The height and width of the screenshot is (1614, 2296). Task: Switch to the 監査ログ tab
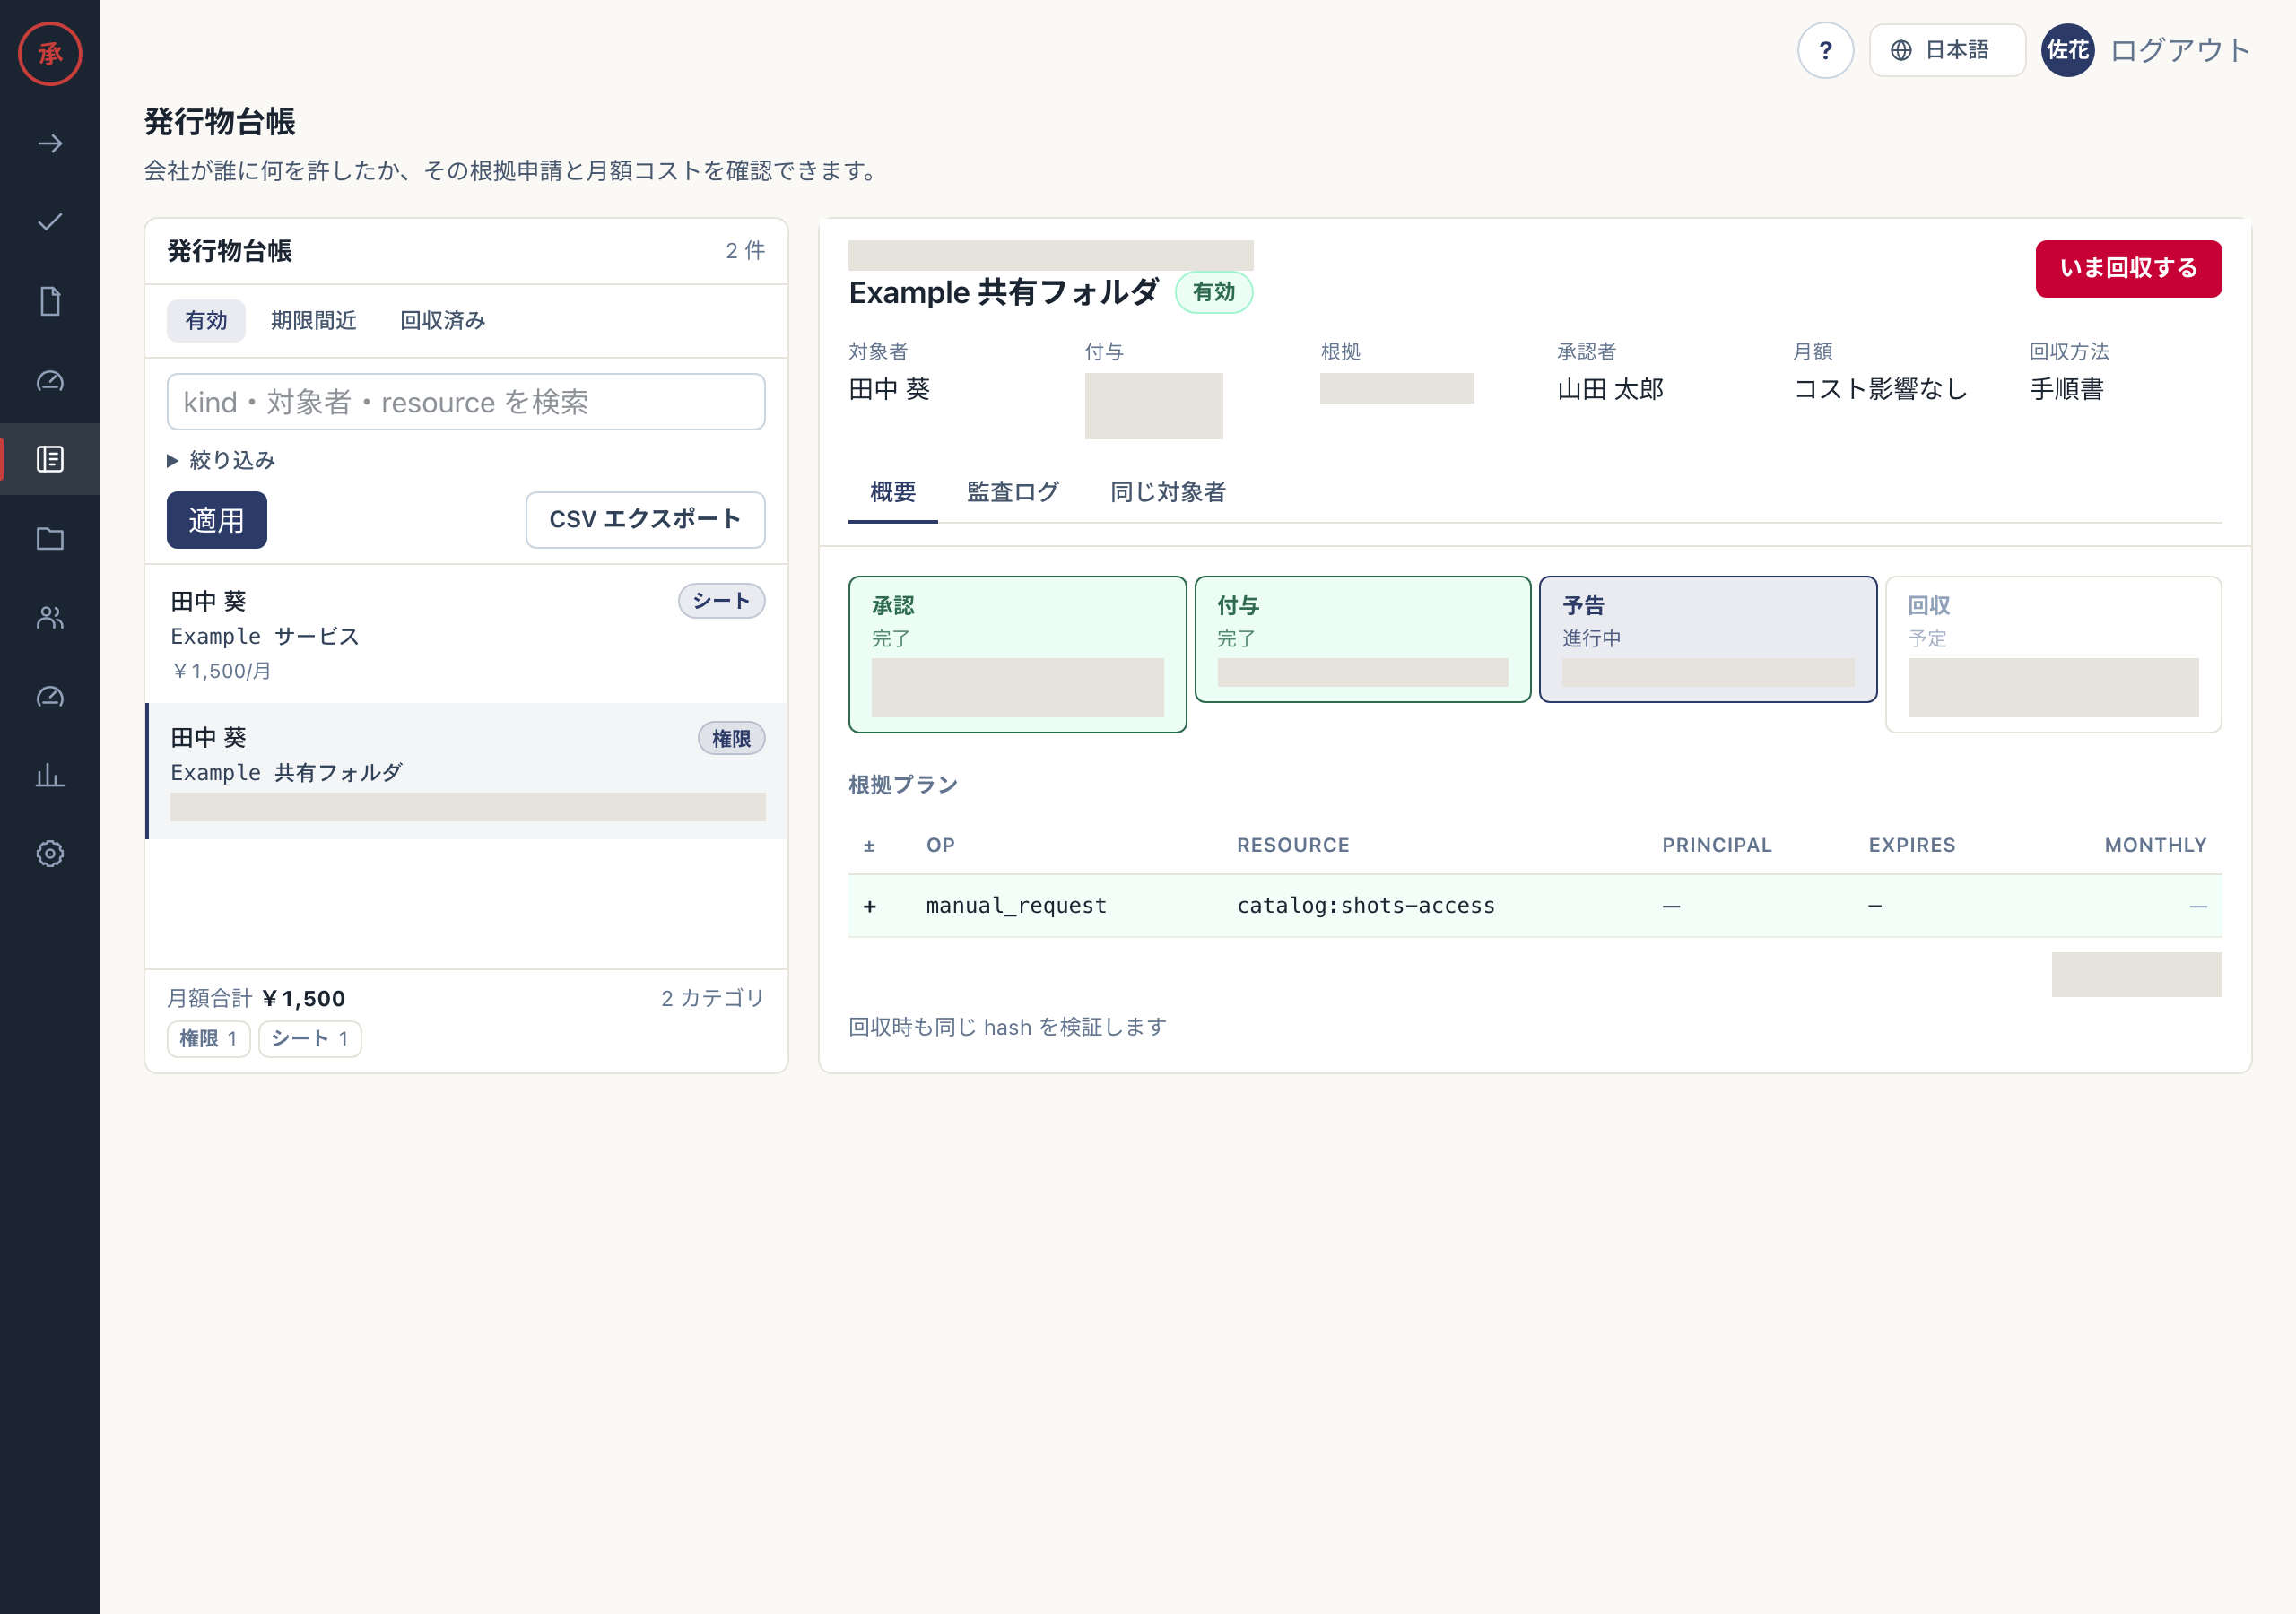[1012, 492]
